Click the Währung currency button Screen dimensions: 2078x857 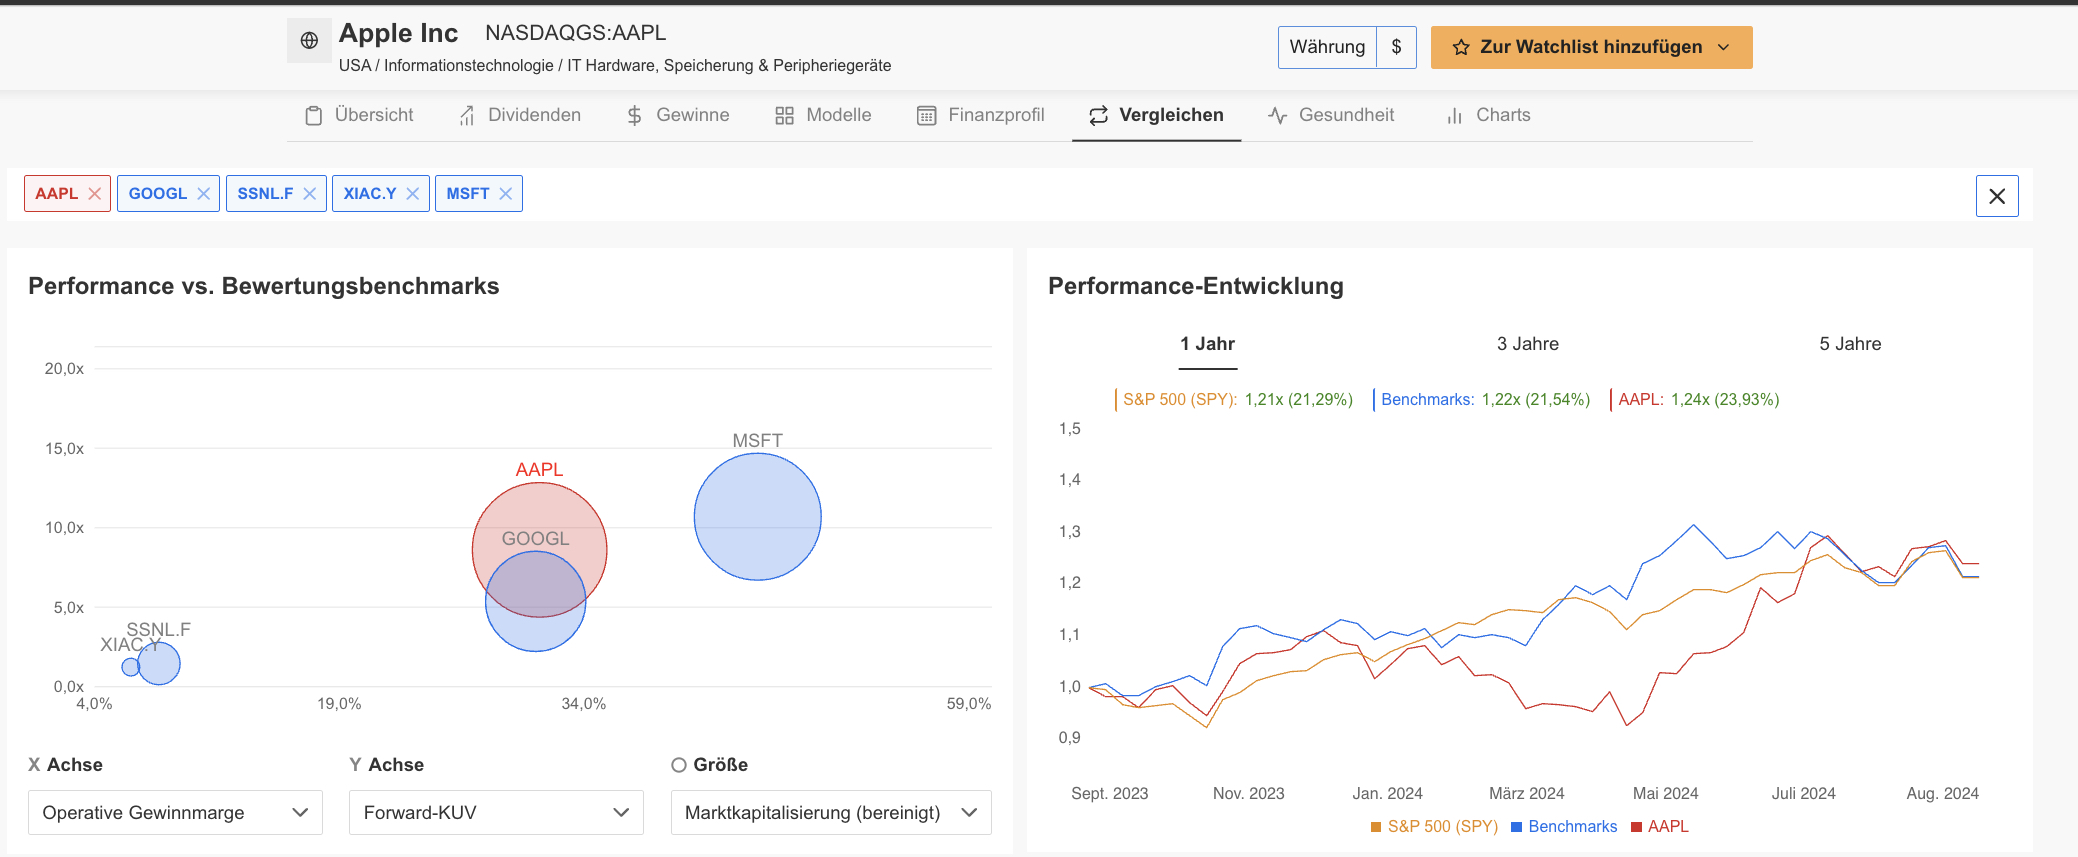(1327, 47)
